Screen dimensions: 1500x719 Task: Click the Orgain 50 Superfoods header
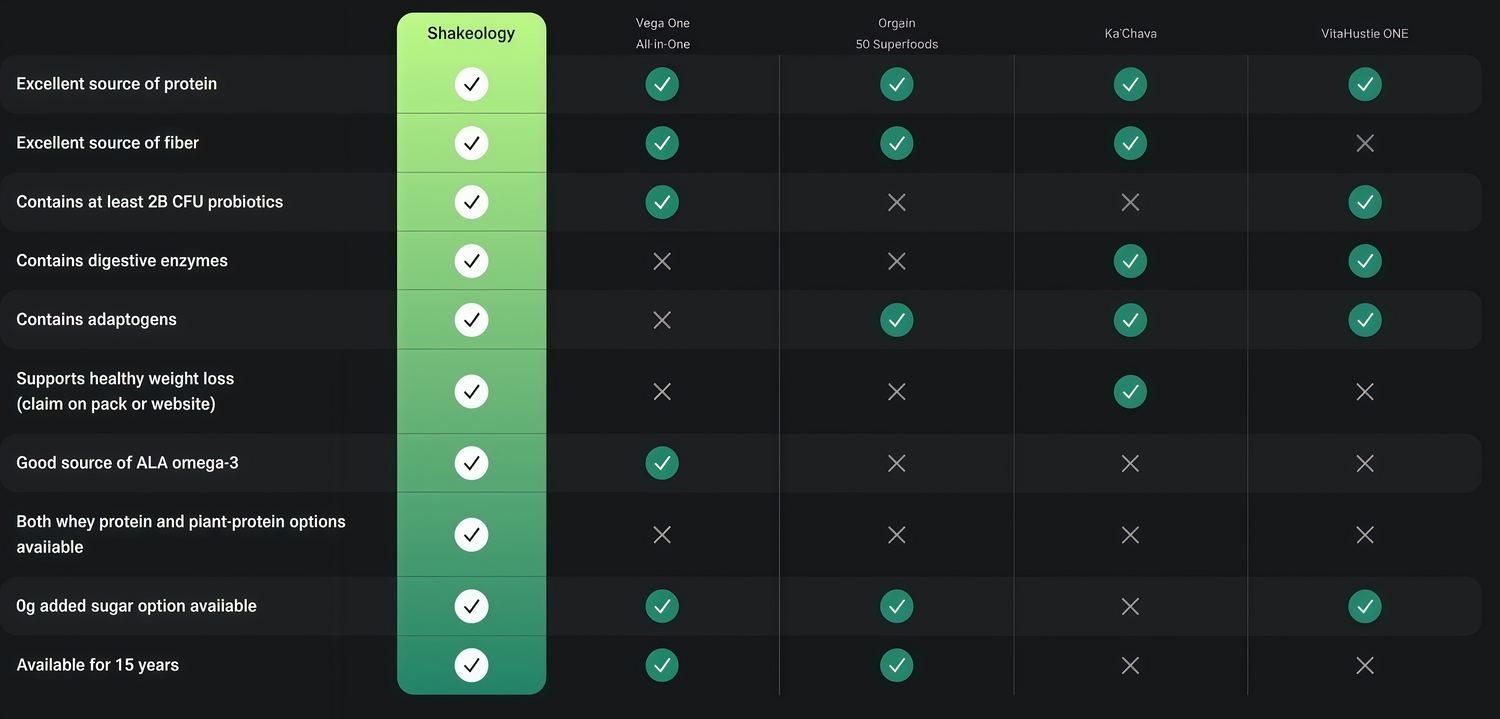click(897, 33)
